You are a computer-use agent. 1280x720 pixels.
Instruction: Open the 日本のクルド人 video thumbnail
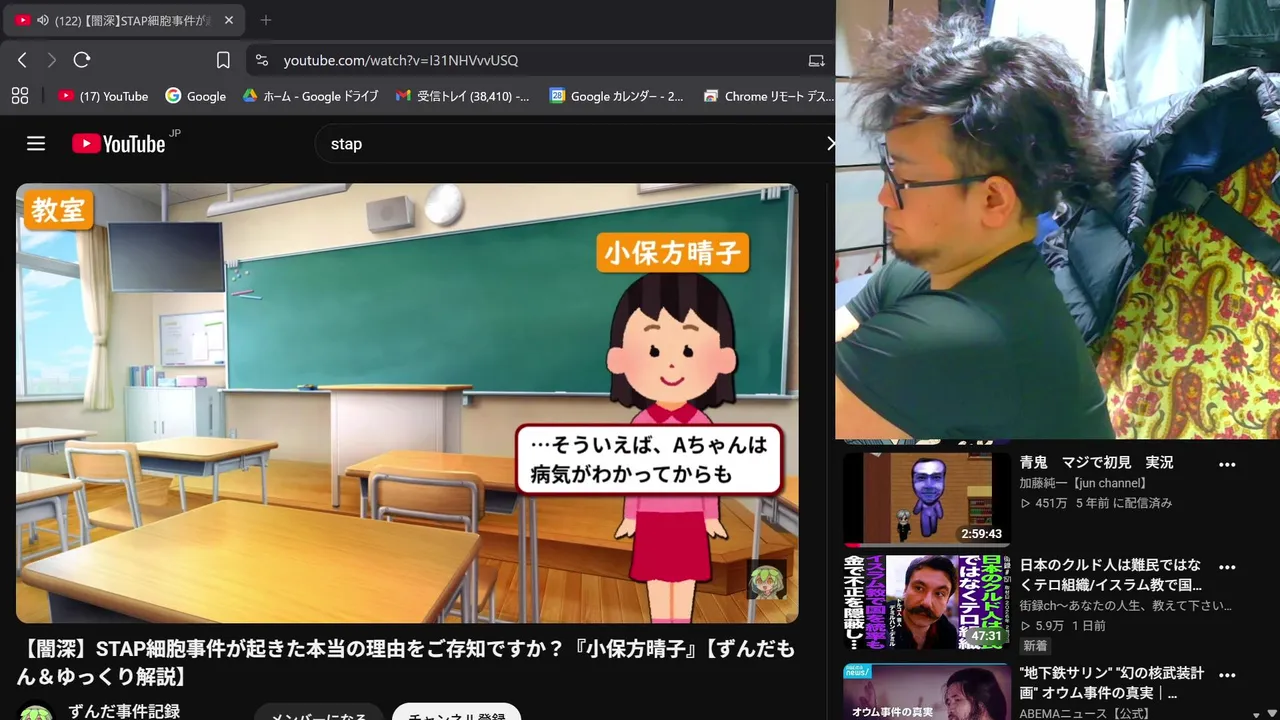pos(926,602)
